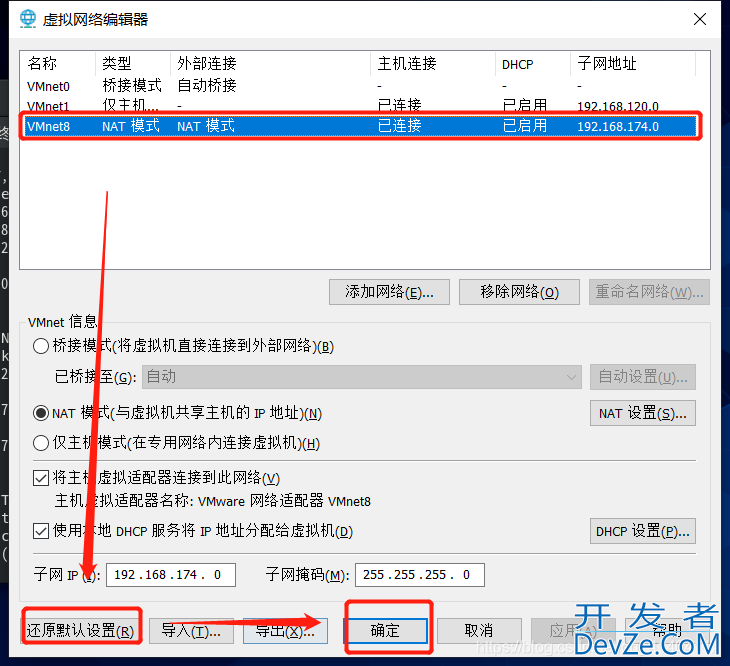Select the VMnet0 network row
The image size is (730, 666).
pos(360,86)
